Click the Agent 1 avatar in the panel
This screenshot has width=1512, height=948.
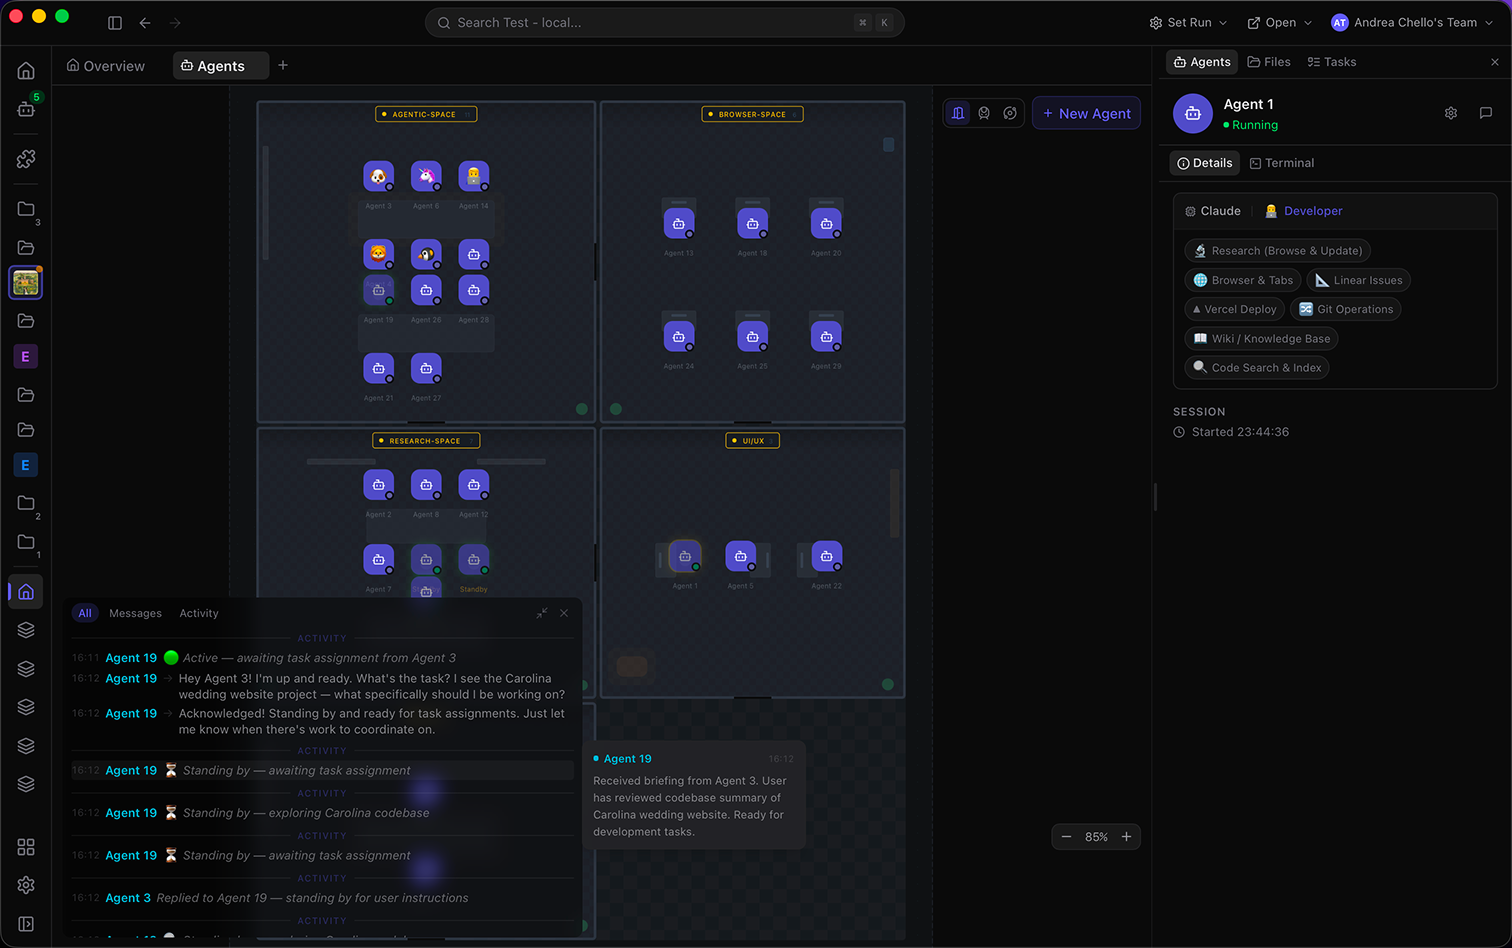point(1192,113)
